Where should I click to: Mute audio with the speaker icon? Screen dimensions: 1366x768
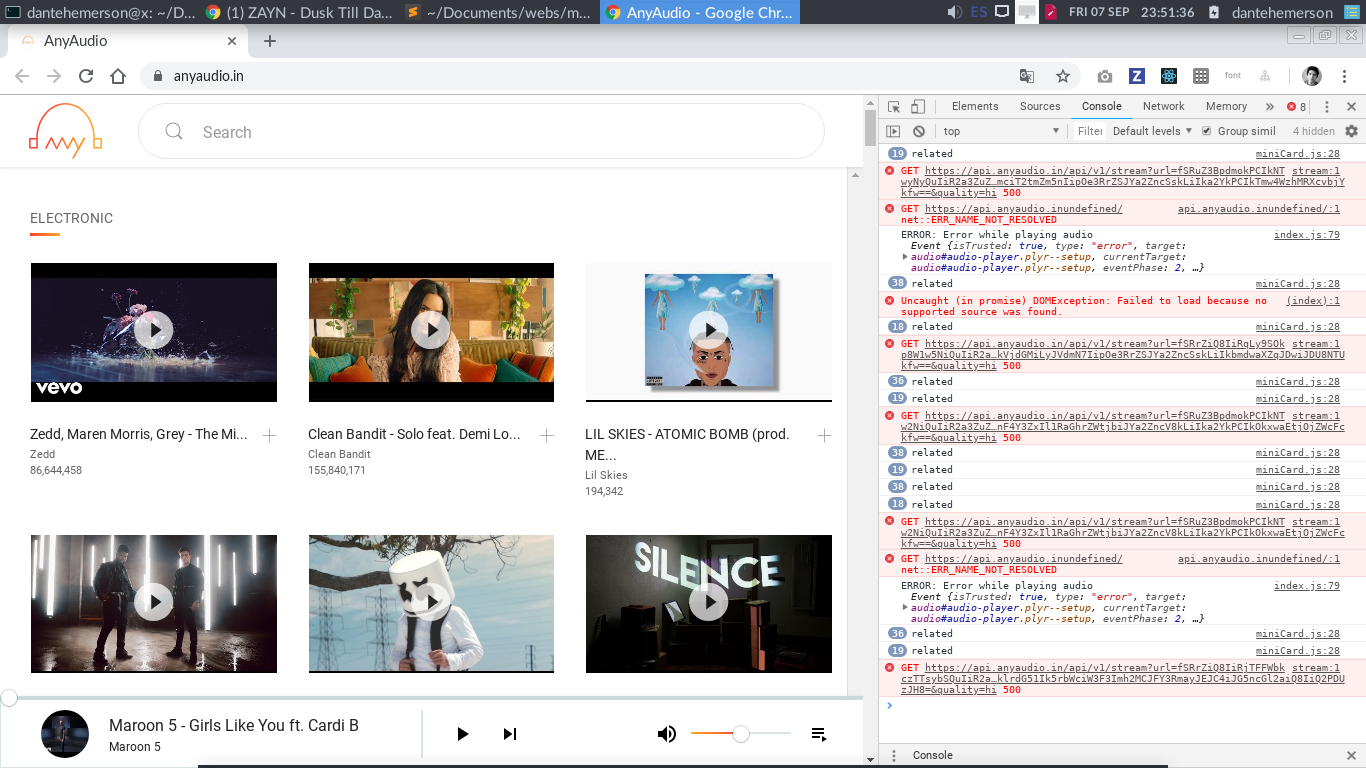tap(667, 734)
